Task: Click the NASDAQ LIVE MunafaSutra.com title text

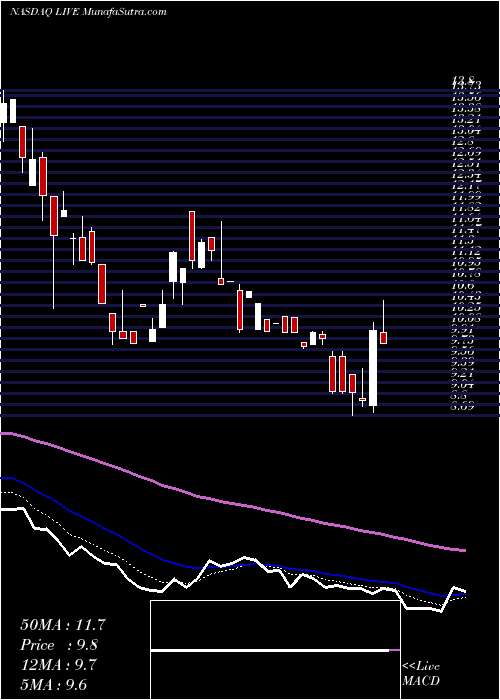Action: pos(88,12)
